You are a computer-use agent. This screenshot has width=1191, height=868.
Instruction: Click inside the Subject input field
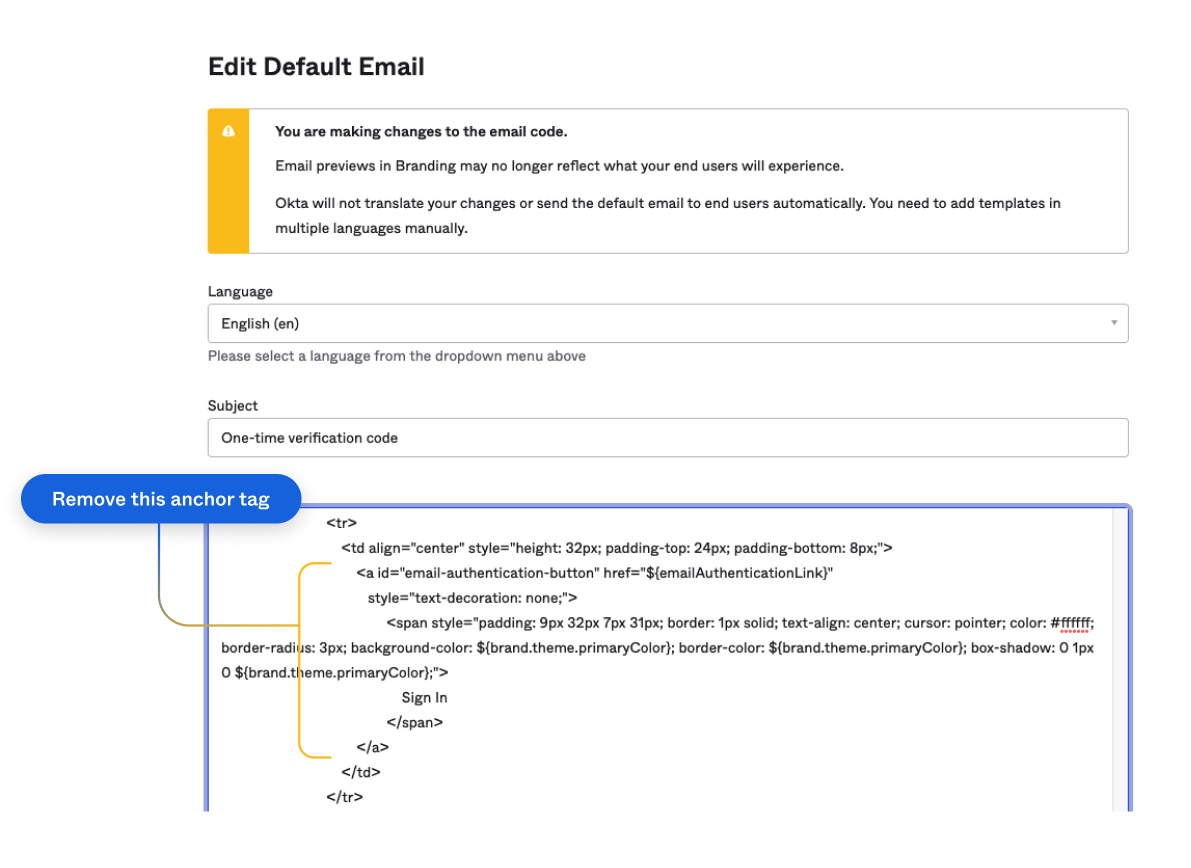(667, 437)
